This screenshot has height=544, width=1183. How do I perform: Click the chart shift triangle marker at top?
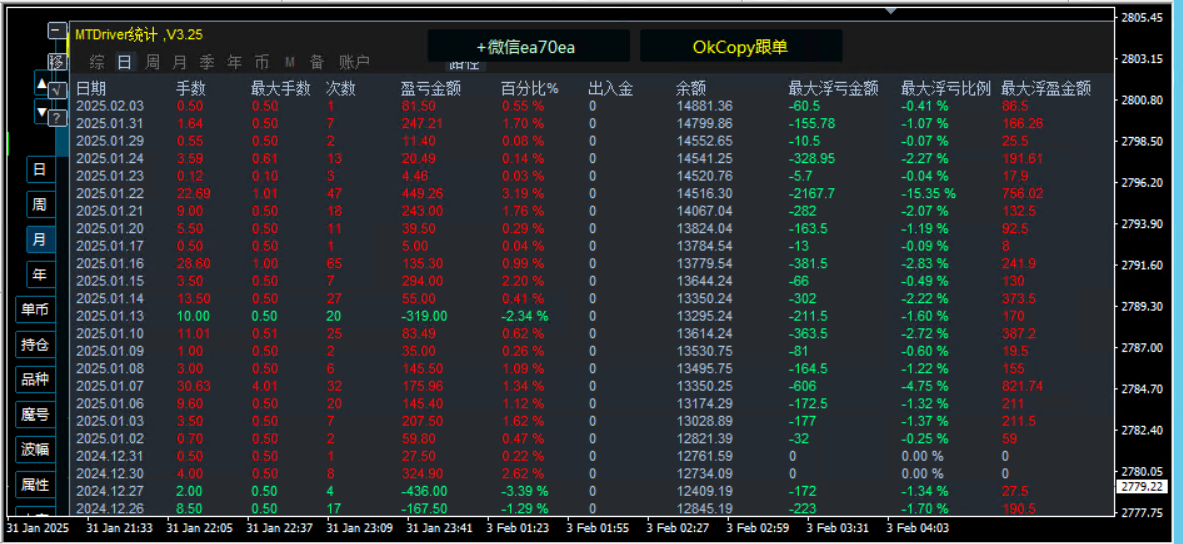click(x=891, y=11)
